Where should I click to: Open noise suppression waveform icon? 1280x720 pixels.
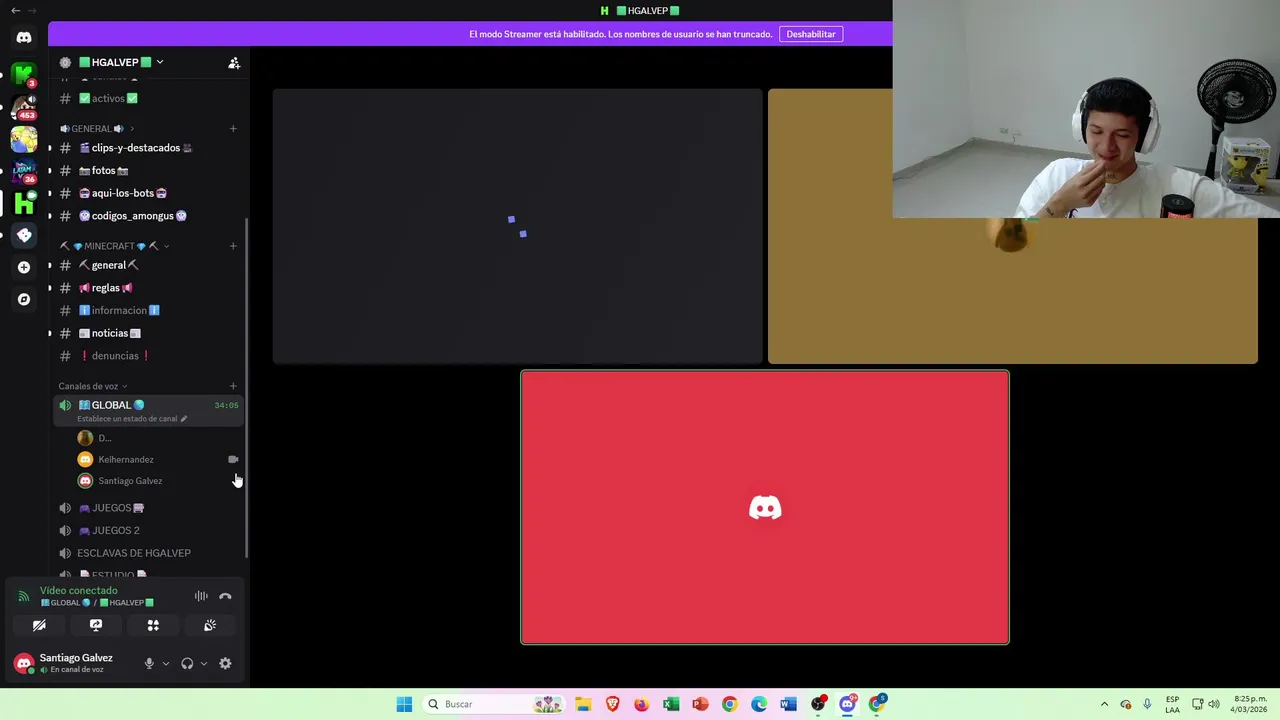[201, 596]
